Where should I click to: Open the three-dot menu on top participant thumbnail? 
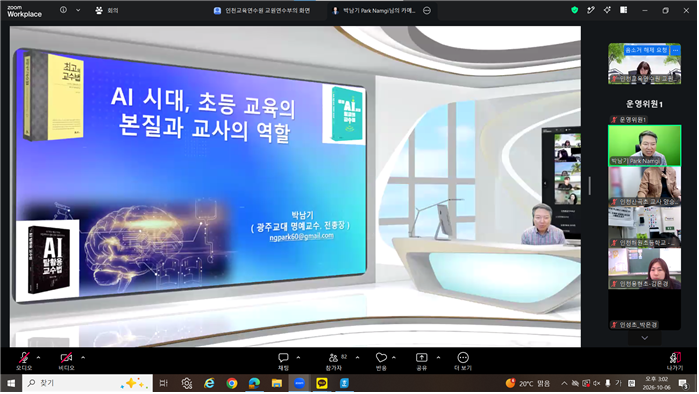(x=675, y=50)
